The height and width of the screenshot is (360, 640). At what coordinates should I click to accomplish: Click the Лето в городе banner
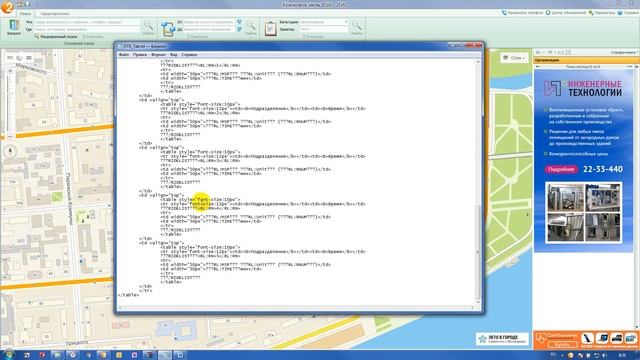[502, 339]
